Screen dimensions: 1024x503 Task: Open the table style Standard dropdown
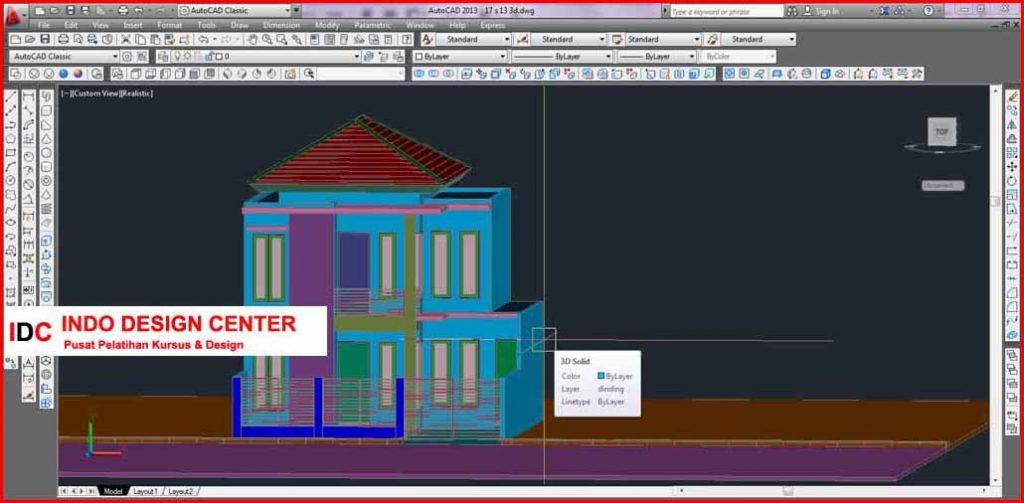663,39
